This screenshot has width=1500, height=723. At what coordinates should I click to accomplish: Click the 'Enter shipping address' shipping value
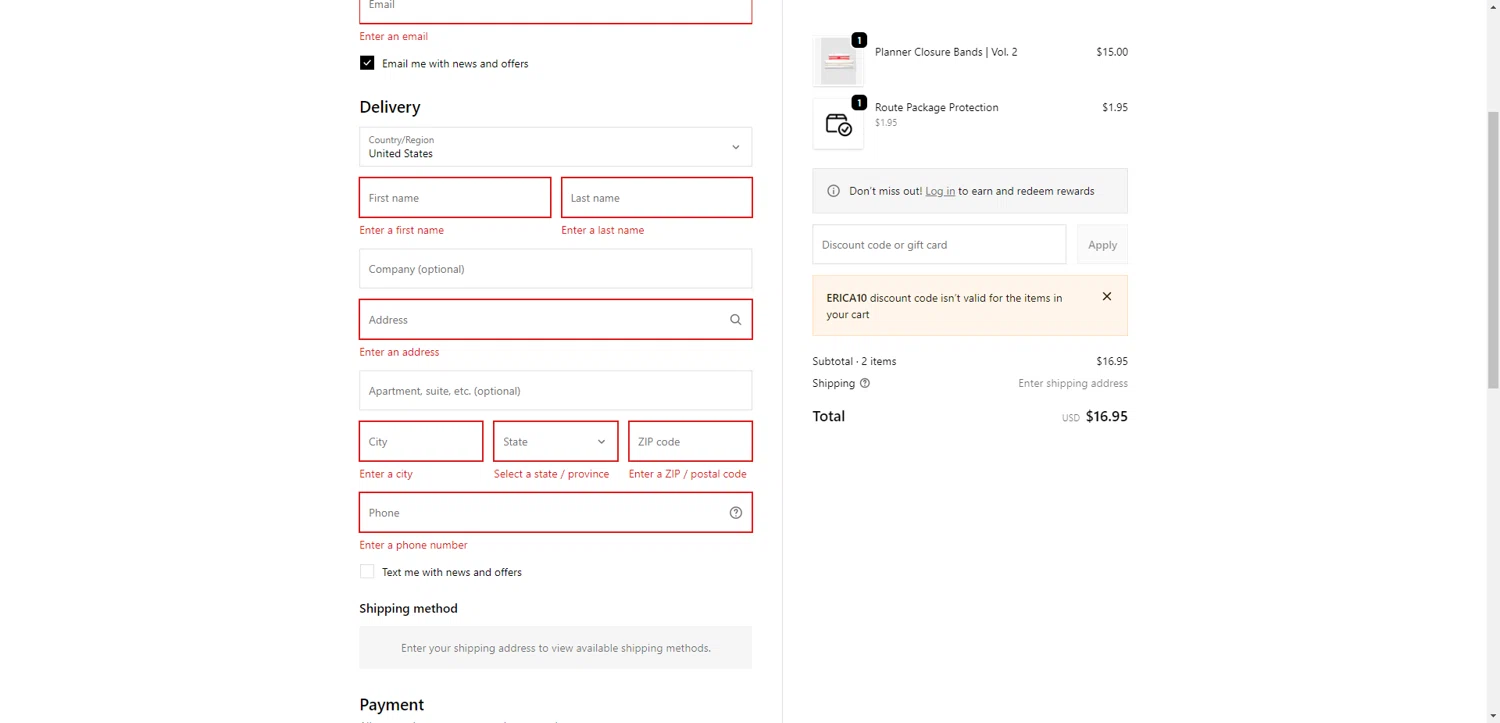point(1073,383)
